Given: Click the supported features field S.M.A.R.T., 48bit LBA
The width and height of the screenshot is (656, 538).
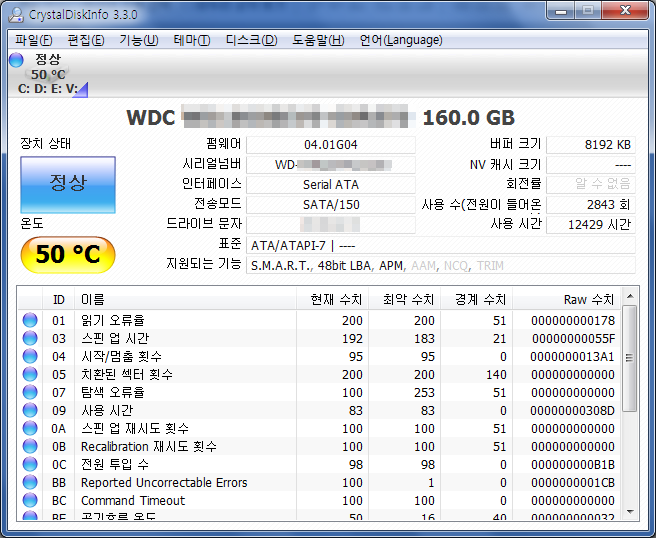Looking at the screenshot, I should (x=441, y=265).
